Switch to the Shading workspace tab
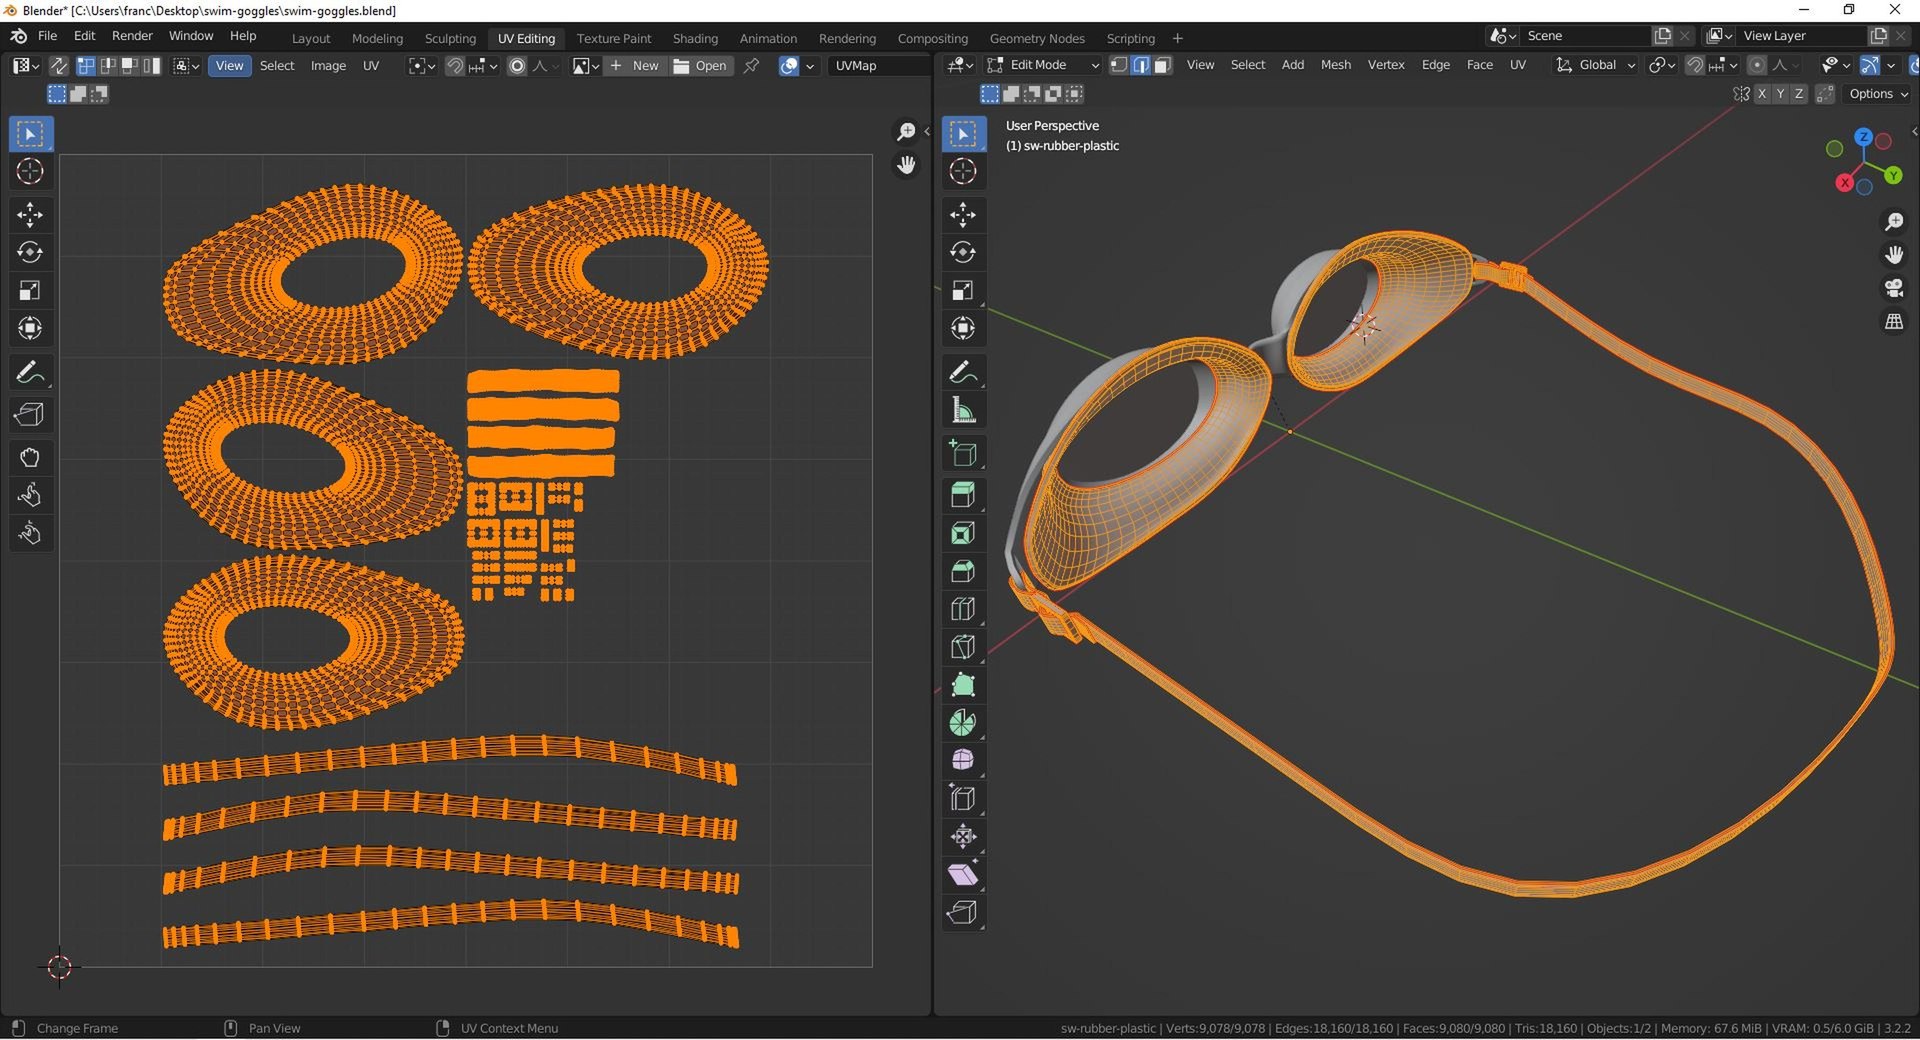Screen dimensions: 1920x1040 [695, 38]
